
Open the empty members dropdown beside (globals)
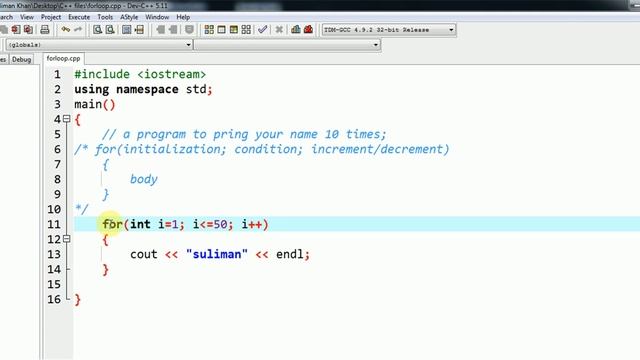[x=287, y=44]
